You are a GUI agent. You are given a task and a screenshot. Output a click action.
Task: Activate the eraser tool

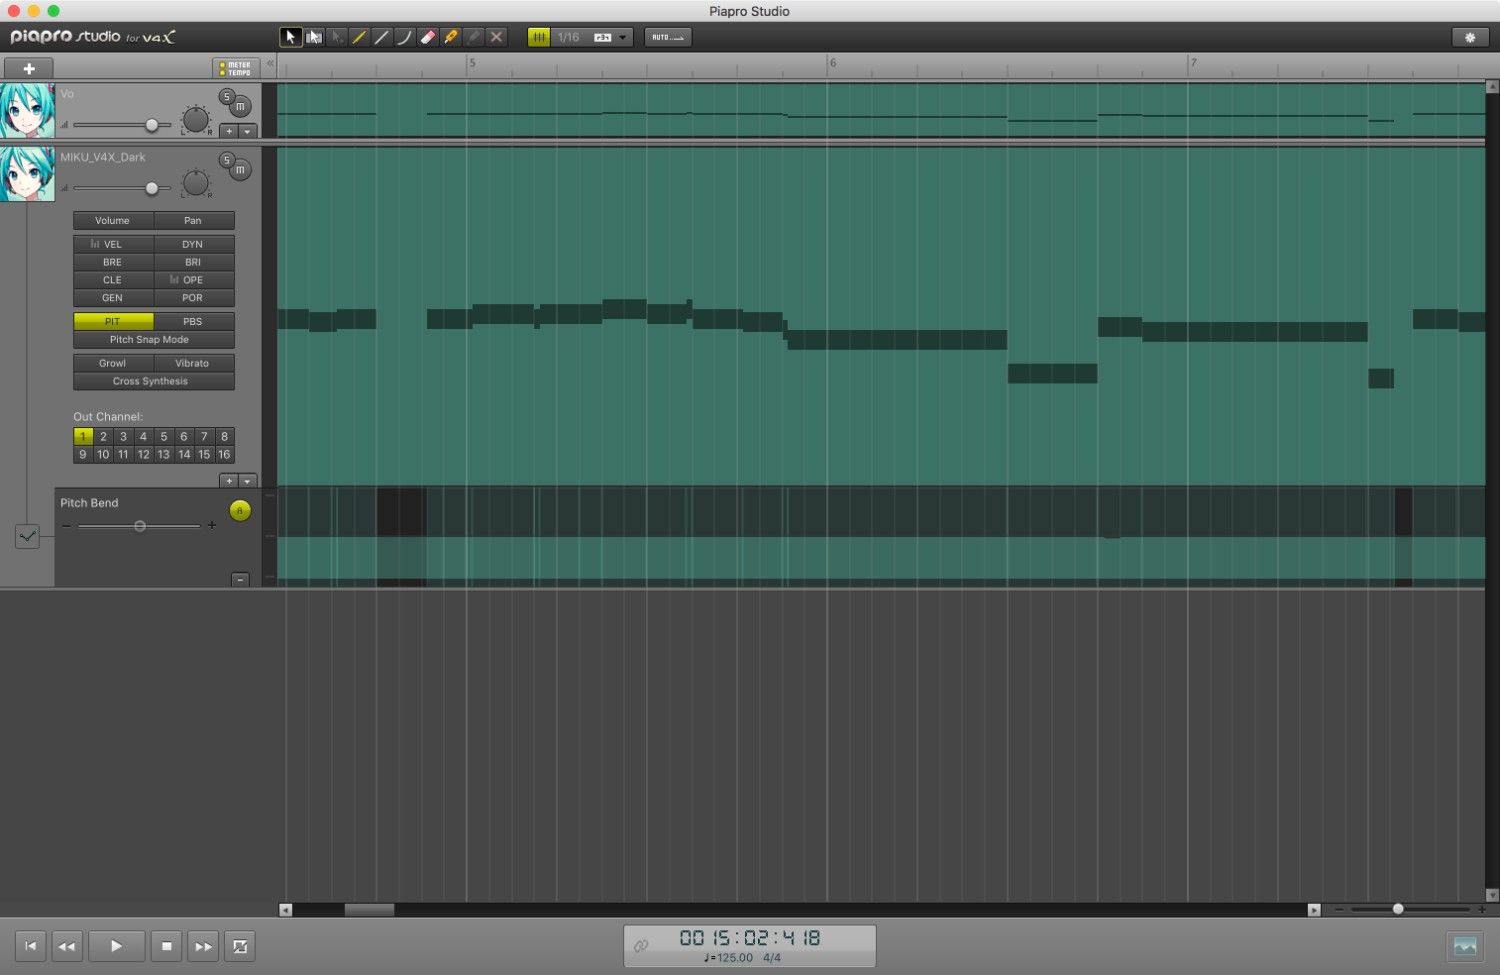[x=428, y=37]
